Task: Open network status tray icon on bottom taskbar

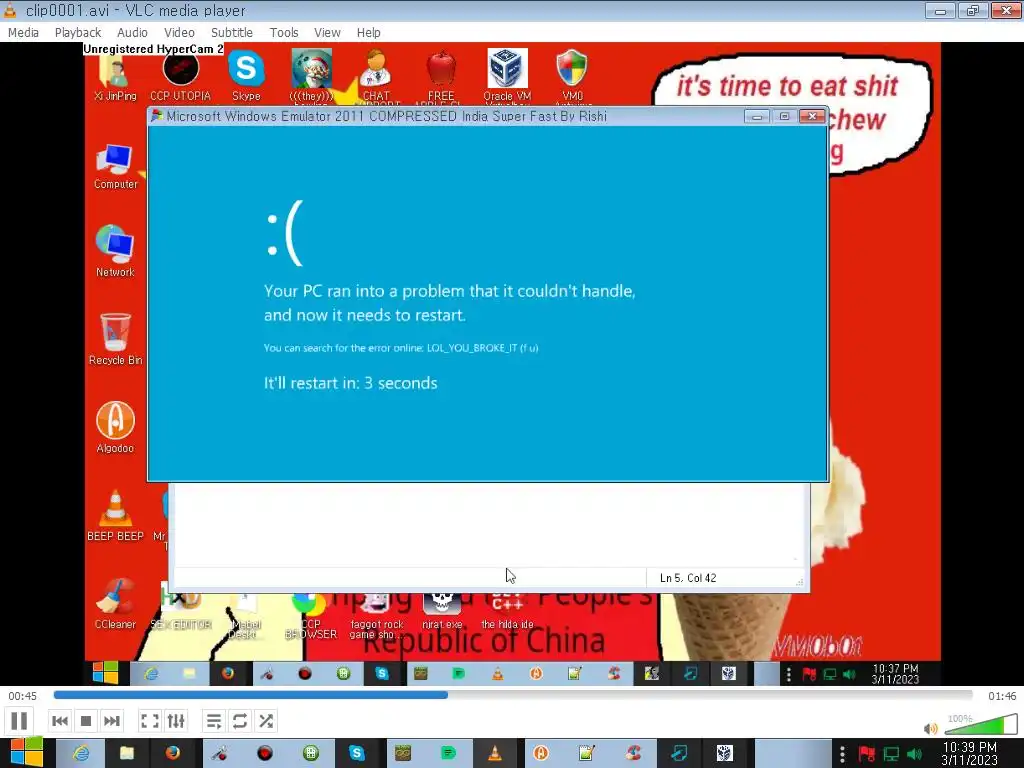Action: click(891, 754)
